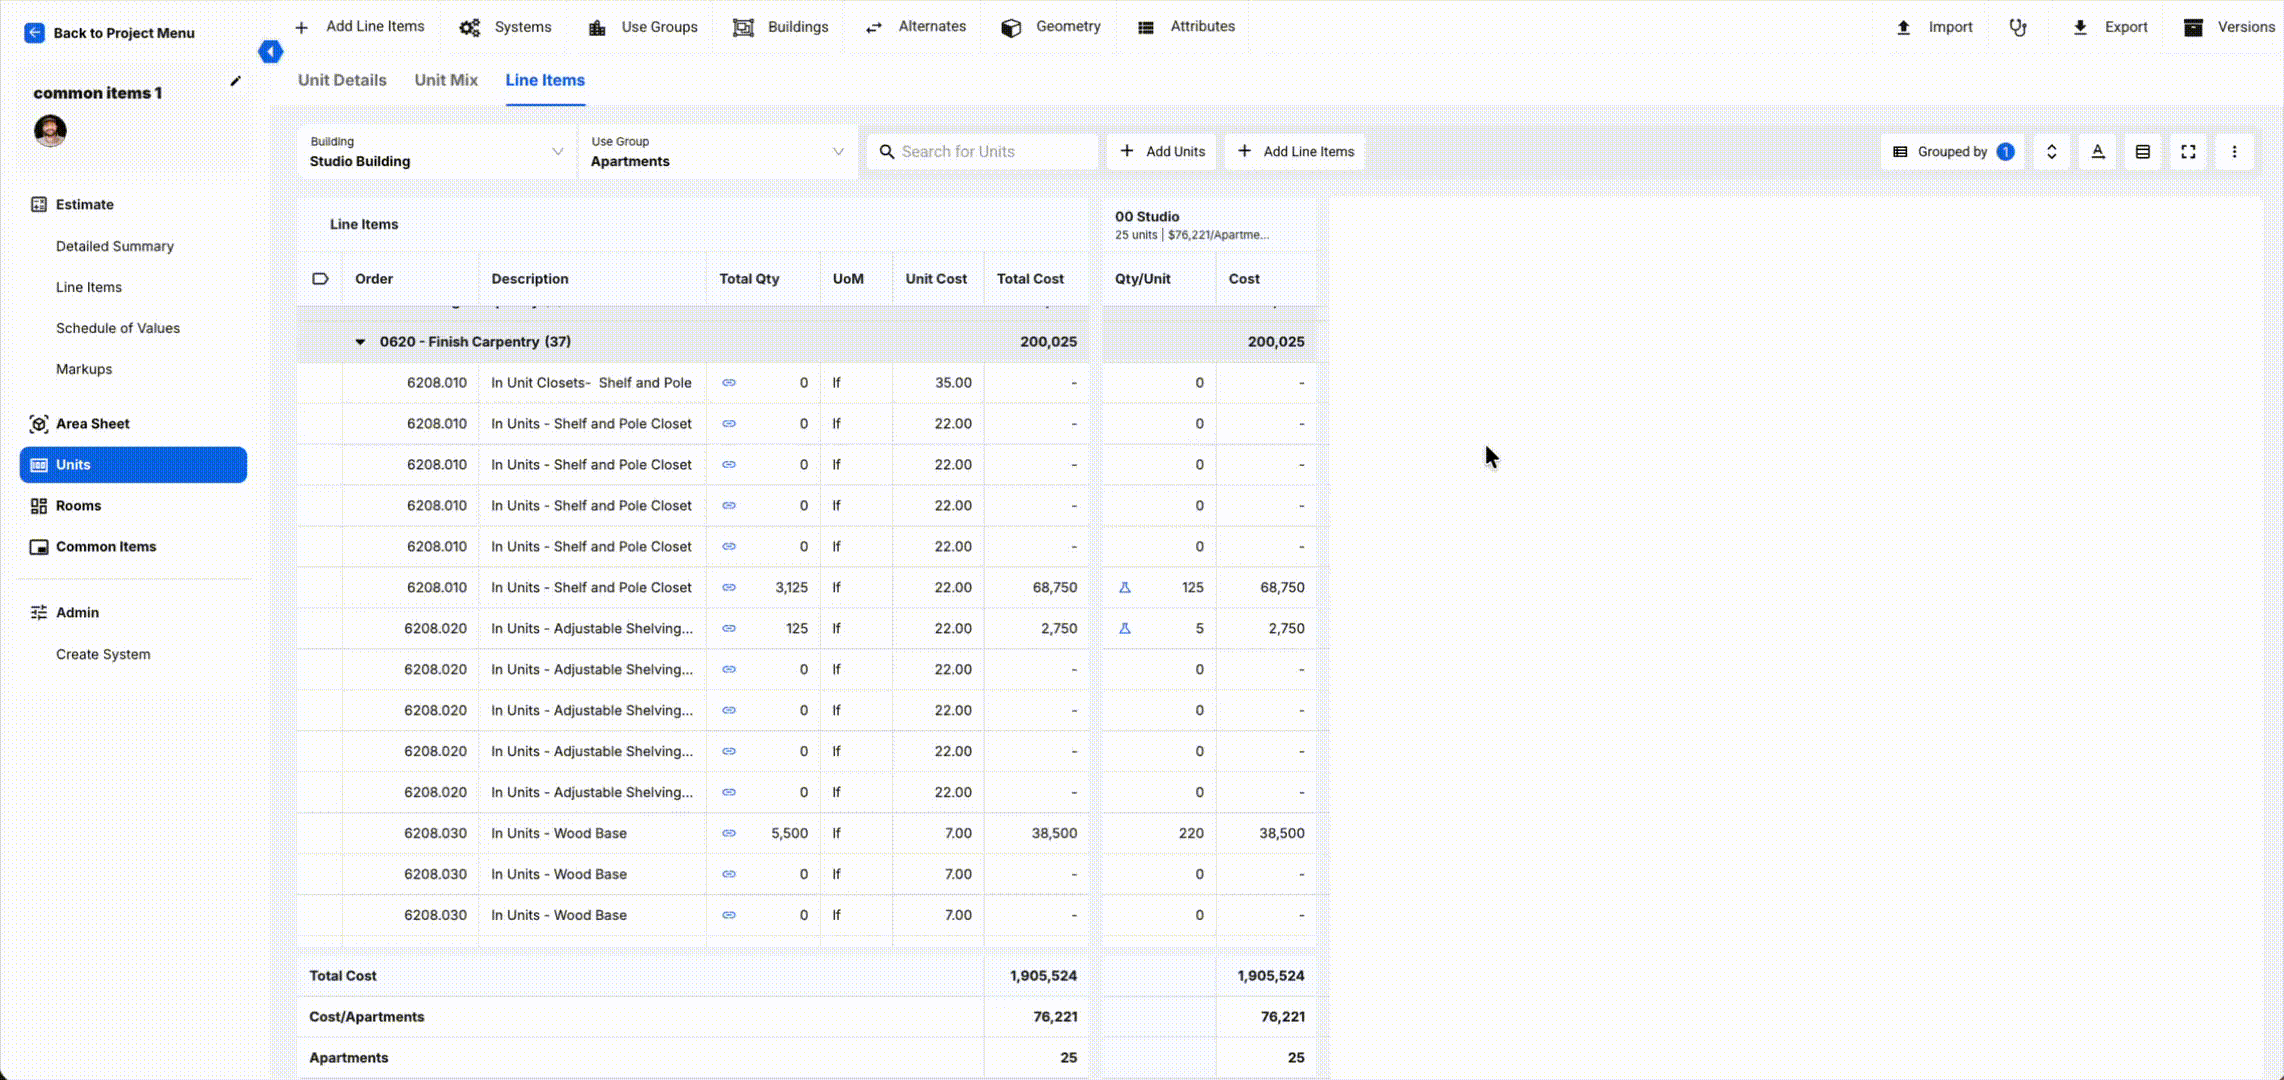2284x1080 pixels.
Task: Collapse the 0620 - Finish Carpentry group
Action: click(360, 342)
